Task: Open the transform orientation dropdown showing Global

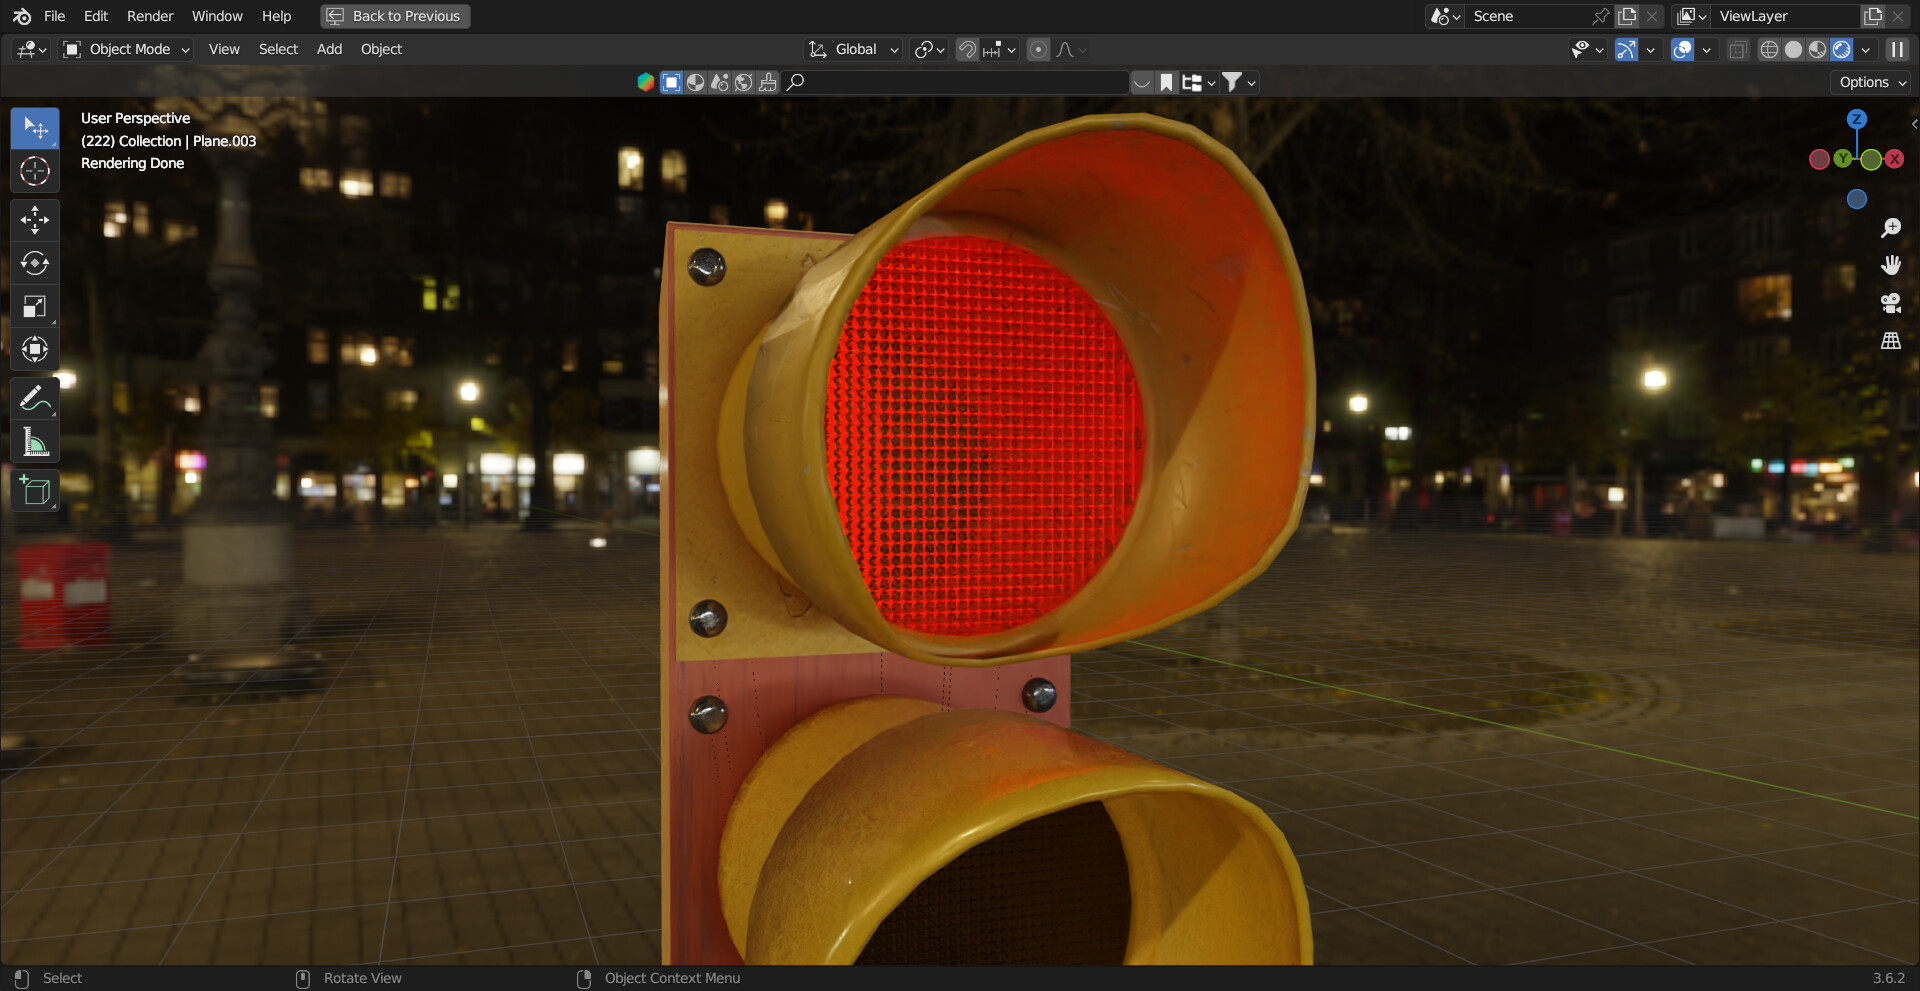Action: click(852, 49)
